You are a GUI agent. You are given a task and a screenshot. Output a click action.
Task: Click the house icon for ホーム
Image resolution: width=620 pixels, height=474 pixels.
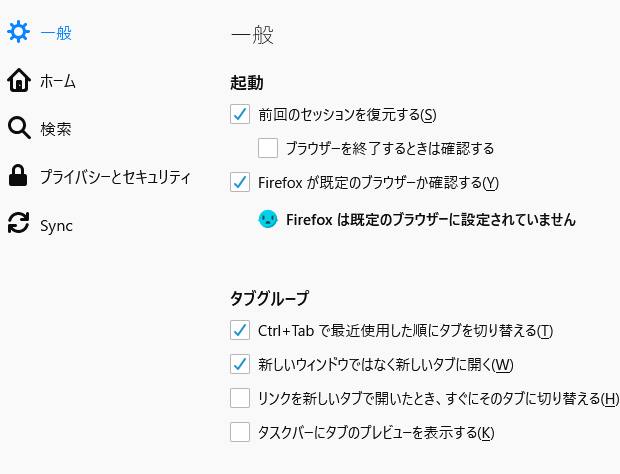[x=18, y=80]
